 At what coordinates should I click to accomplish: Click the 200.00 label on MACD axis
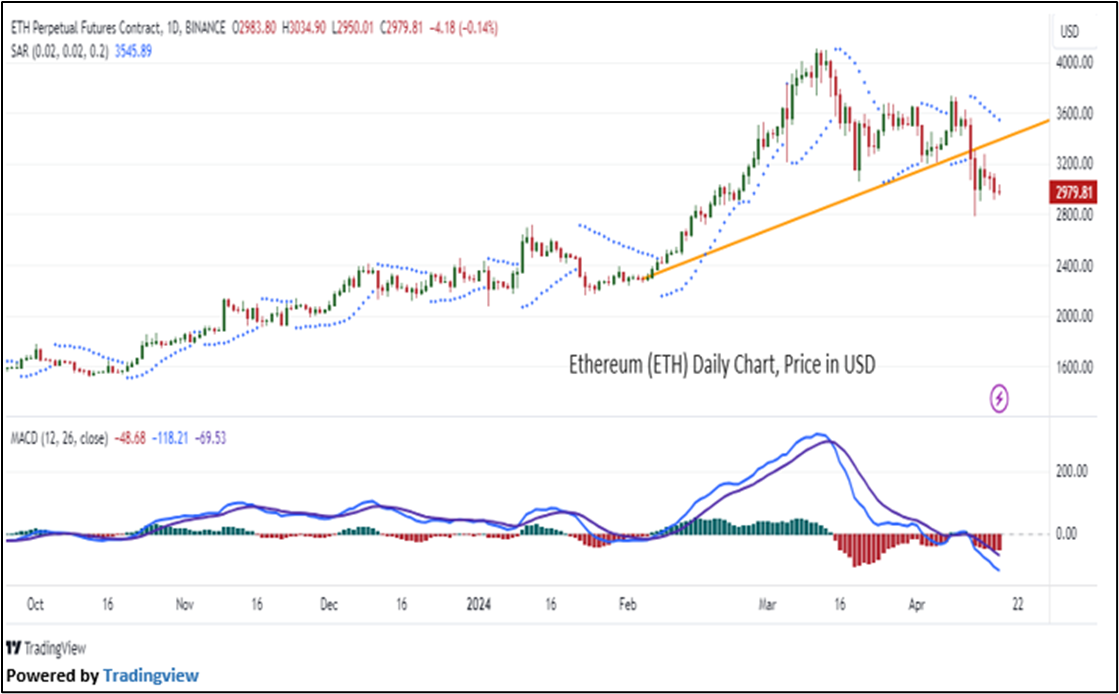[1071, 472]
